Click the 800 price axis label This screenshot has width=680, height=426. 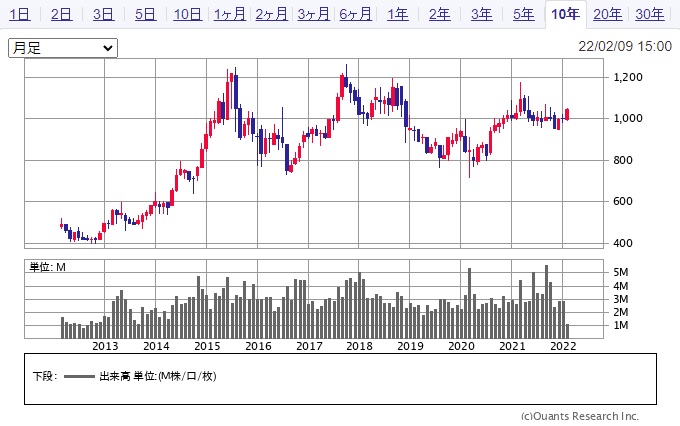pos(623,160)
